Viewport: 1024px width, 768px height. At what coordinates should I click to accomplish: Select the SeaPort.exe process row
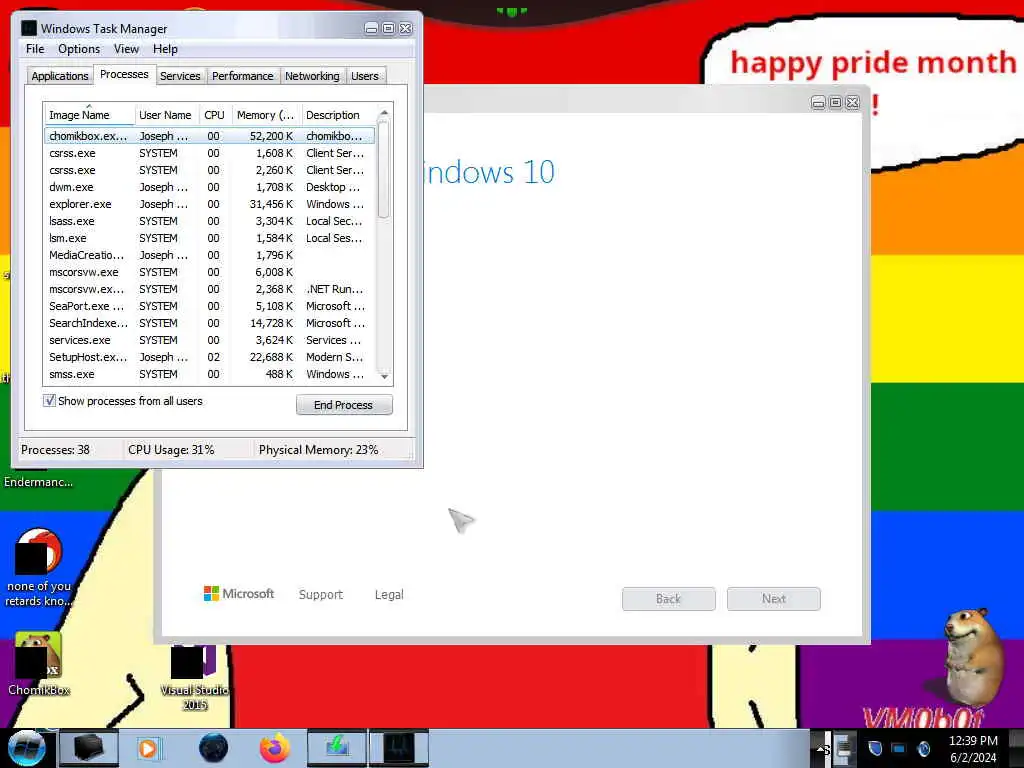pos(210,306)
